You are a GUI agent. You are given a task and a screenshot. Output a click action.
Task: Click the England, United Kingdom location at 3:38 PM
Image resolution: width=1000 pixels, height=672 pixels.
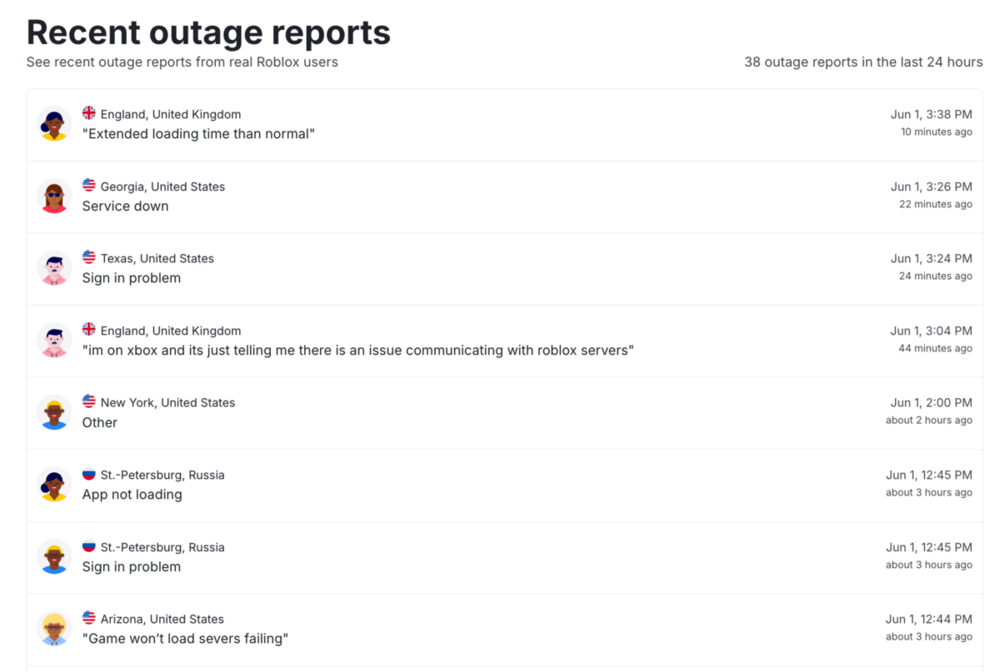pyautogui.click(x=171, y=114)
